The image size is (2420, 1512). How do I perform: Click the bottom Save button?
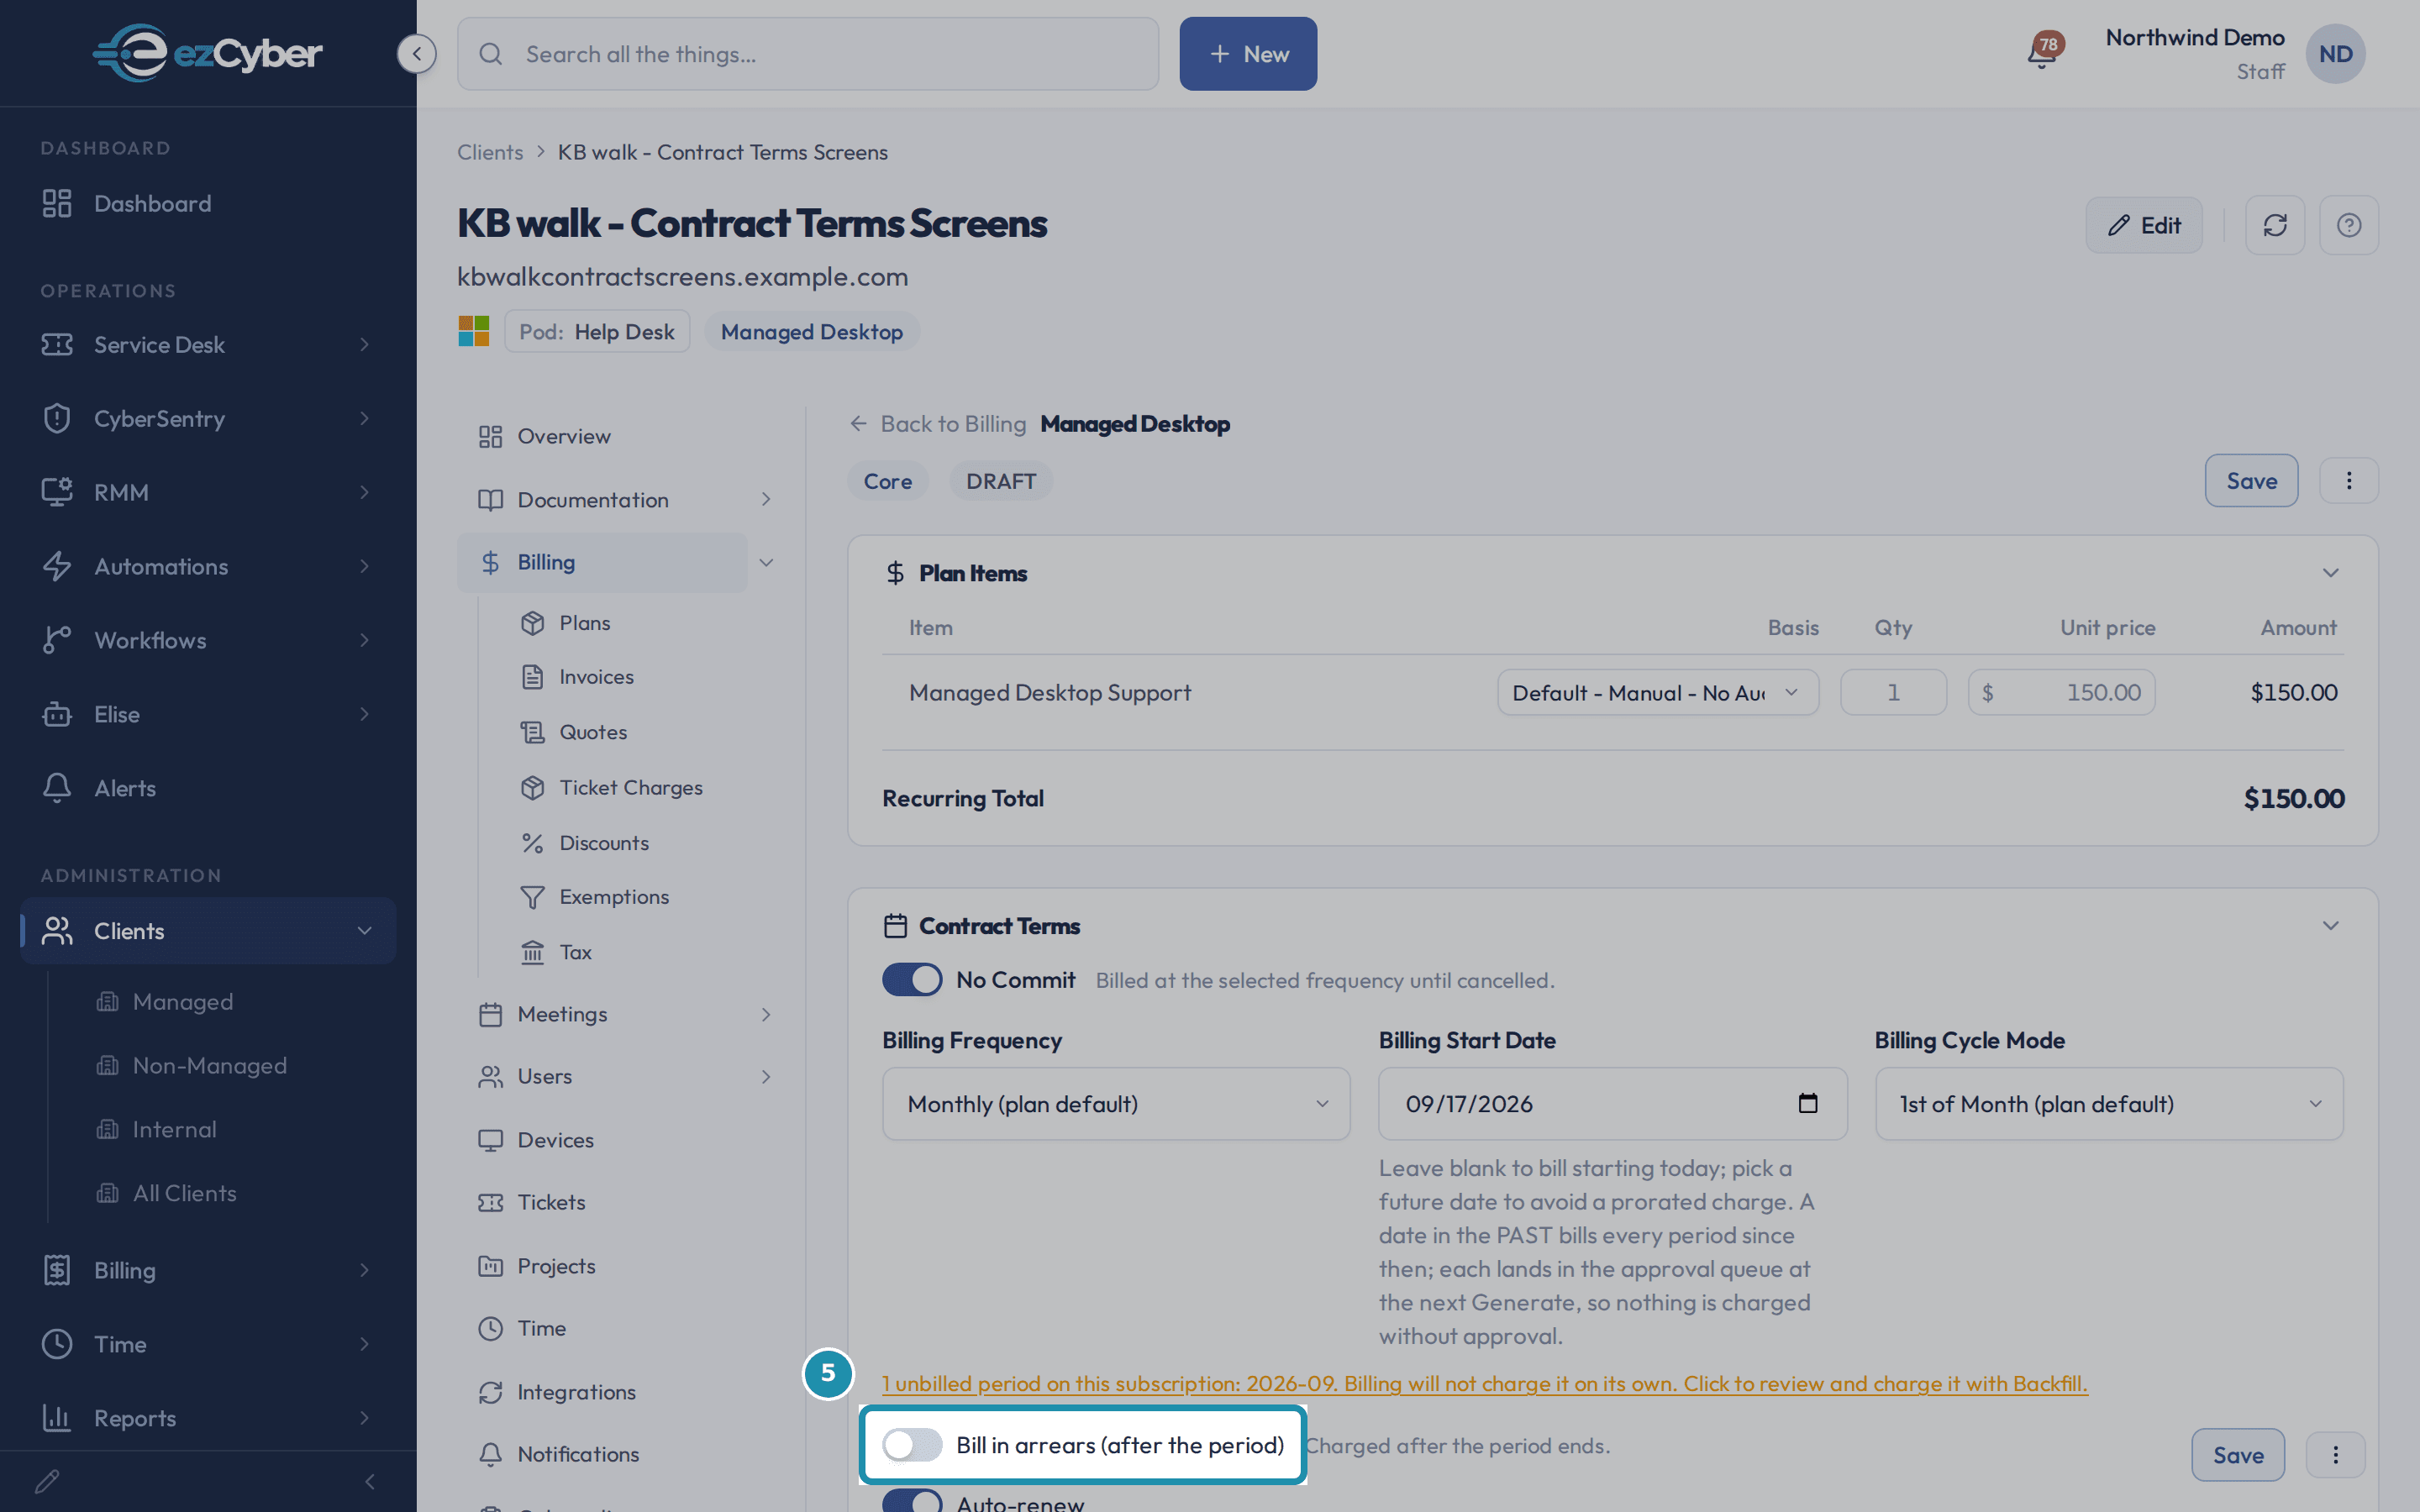pyautogui.click(x=2238, y=1455)
